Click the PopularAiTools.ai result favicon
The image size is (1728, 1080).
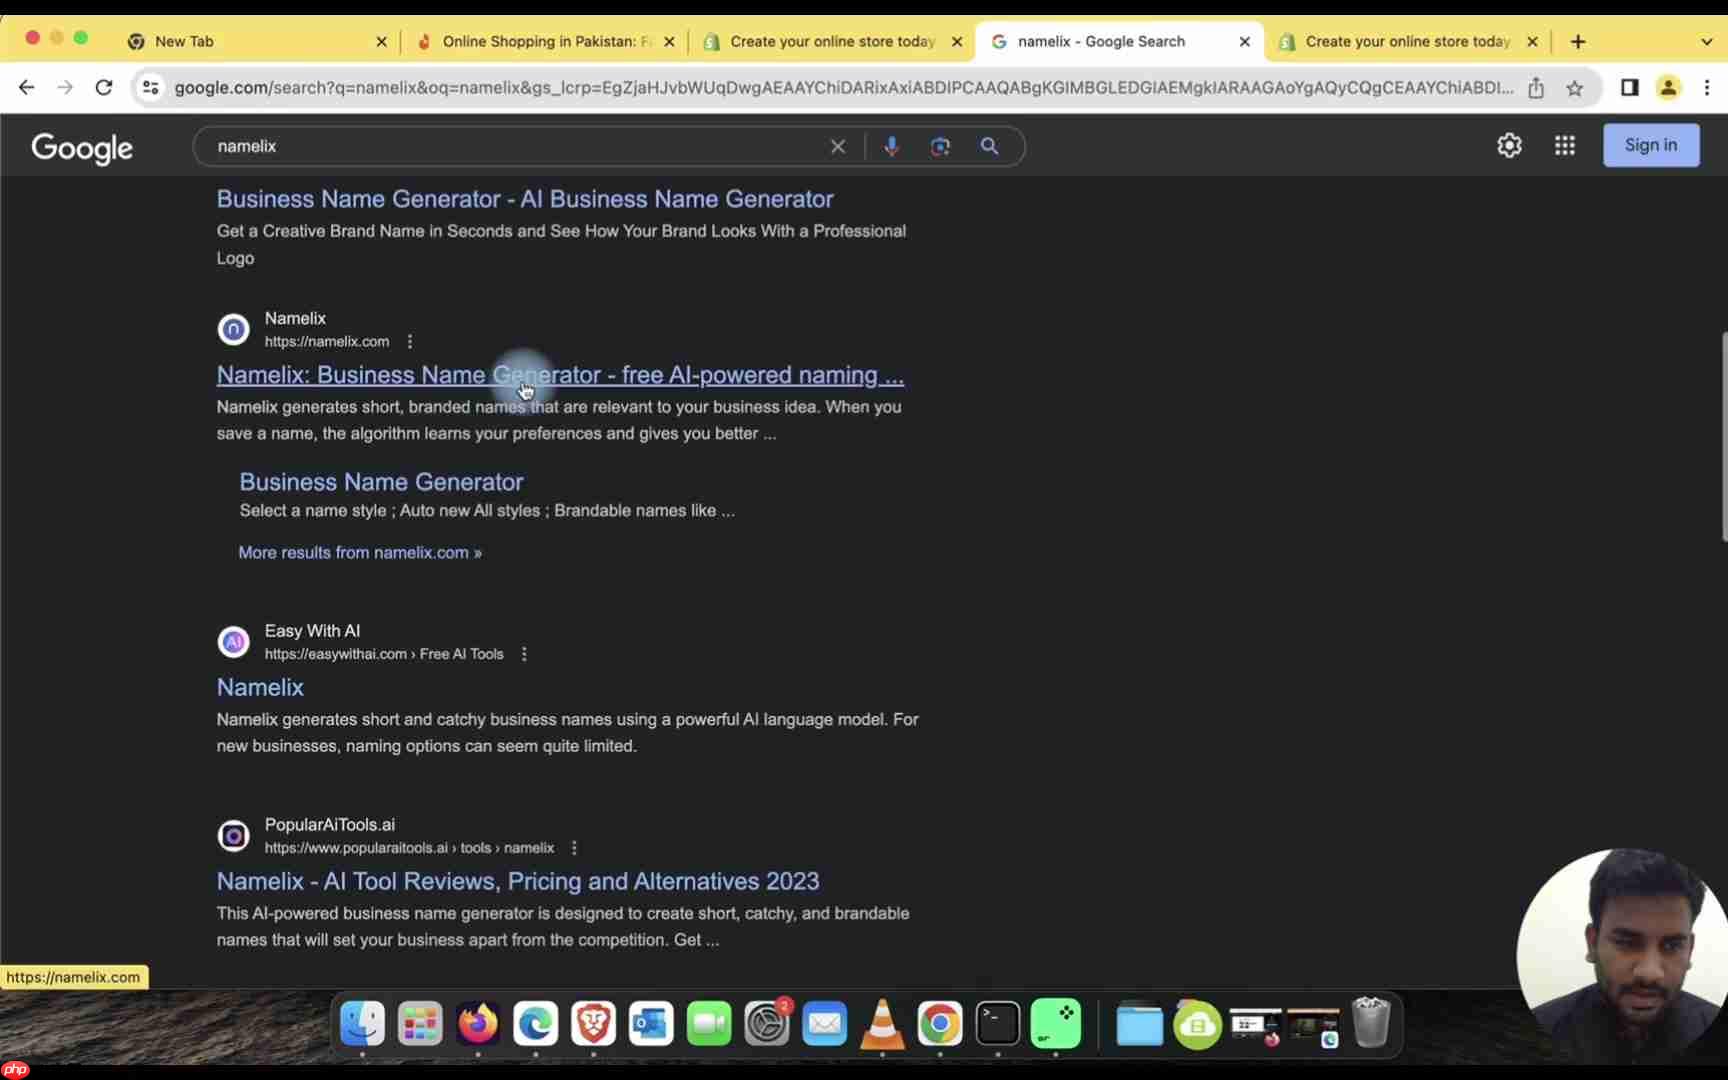click(234, 836)
